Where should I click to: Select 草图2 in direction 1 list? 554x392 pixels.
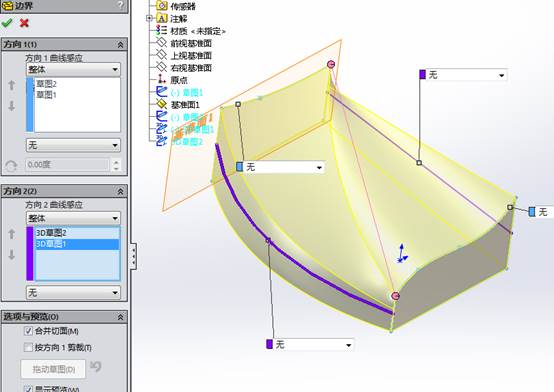pos(46,84)
